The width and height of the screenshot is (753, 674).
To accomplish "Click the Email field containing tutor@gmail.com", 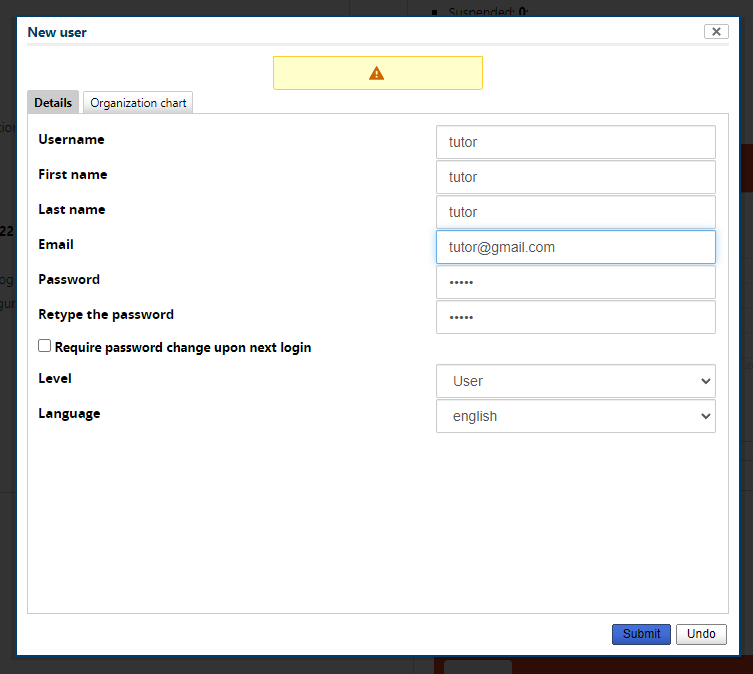I will (x=576, y=247).
